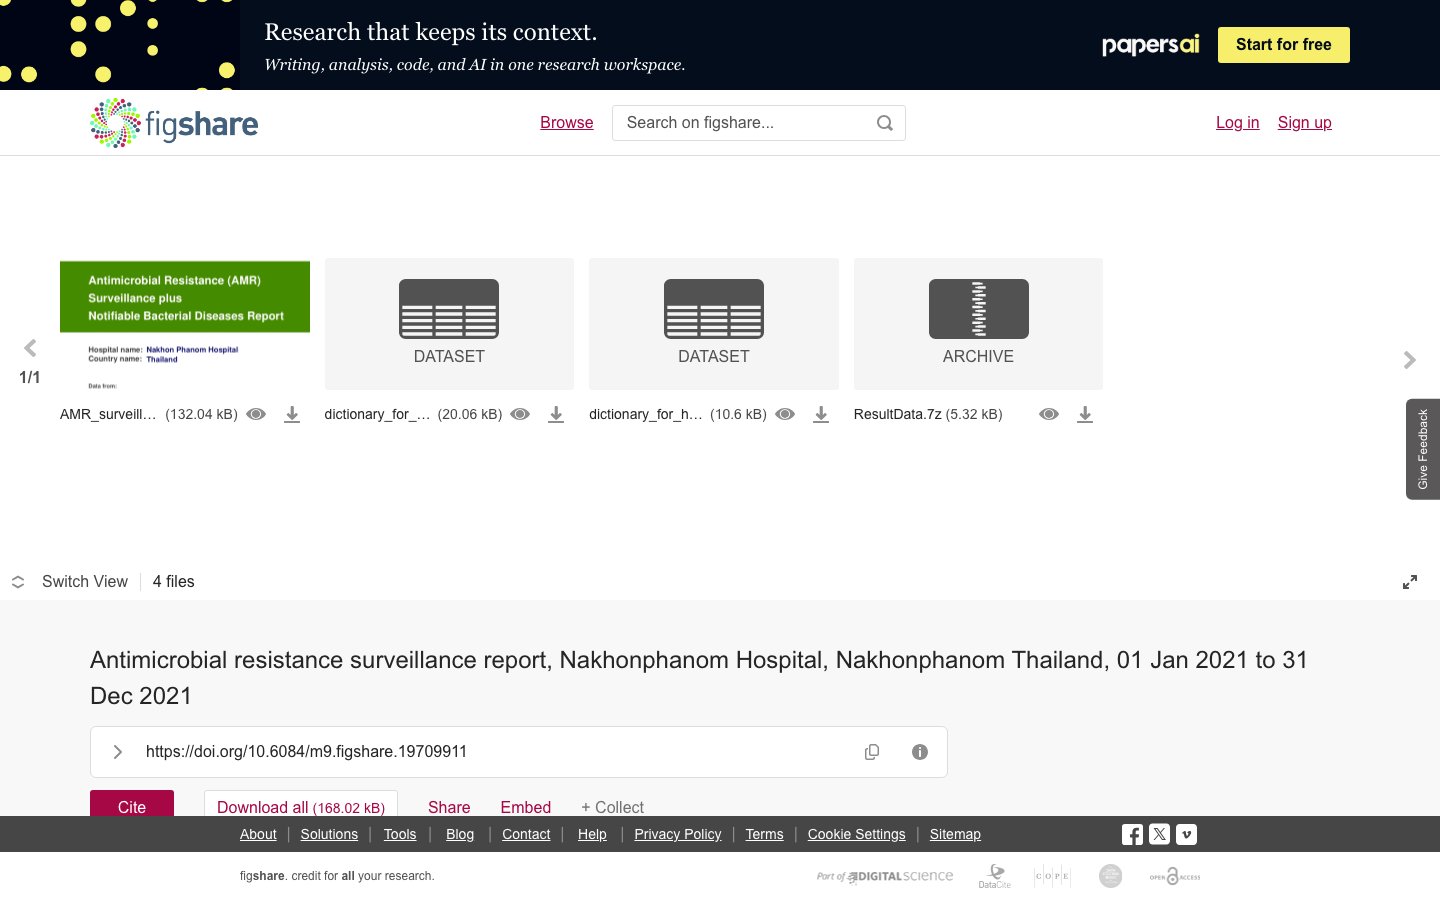Preview the 20.06 kB dictionary file
The image size is (1440, 900).
[x=520, y=414]
